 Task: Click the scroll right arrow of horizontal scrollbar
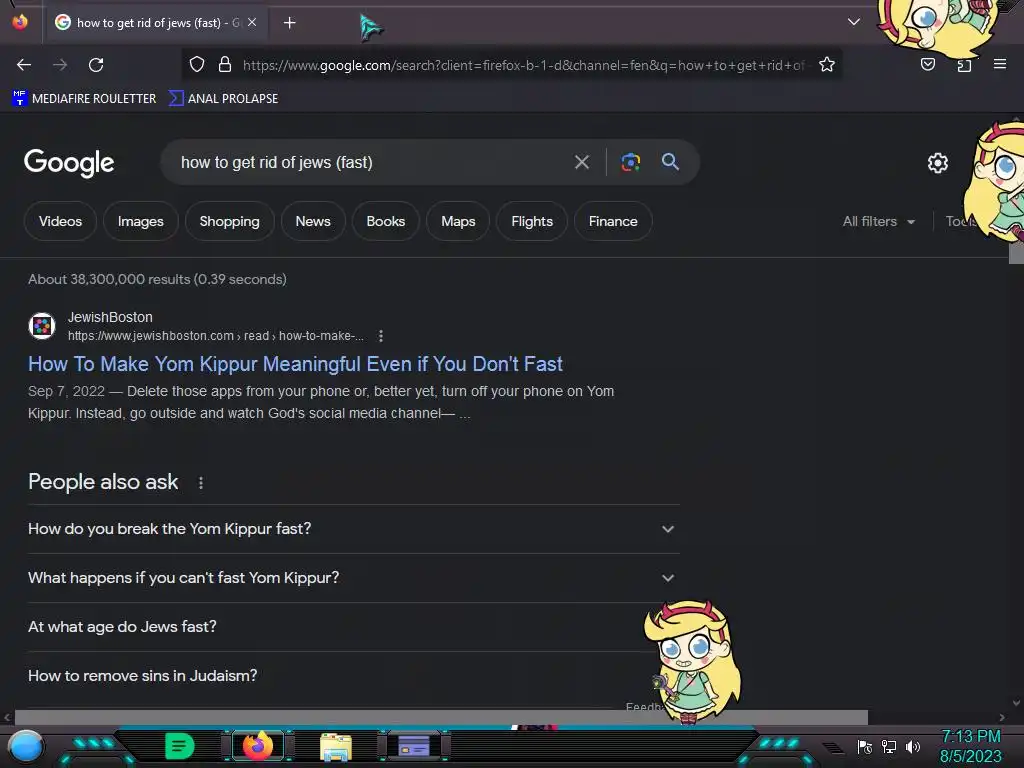pos(1002,718)
